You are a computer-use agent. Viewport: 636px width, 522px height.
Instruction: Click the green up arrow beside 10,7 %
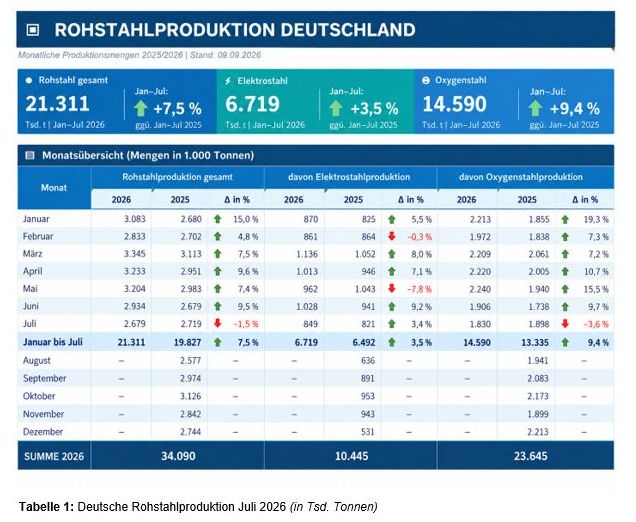pyautogui.click(x=565, y=271)
